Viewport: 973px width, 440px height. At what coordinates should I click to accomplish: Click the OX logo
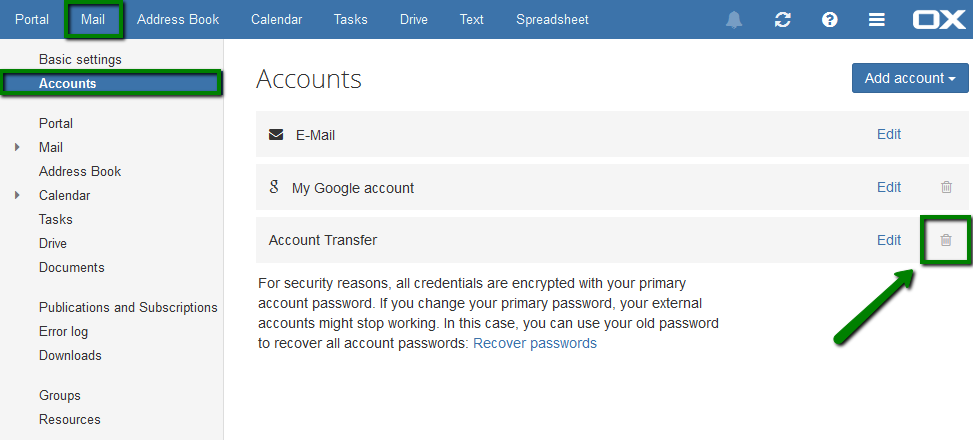click(938, 20)
